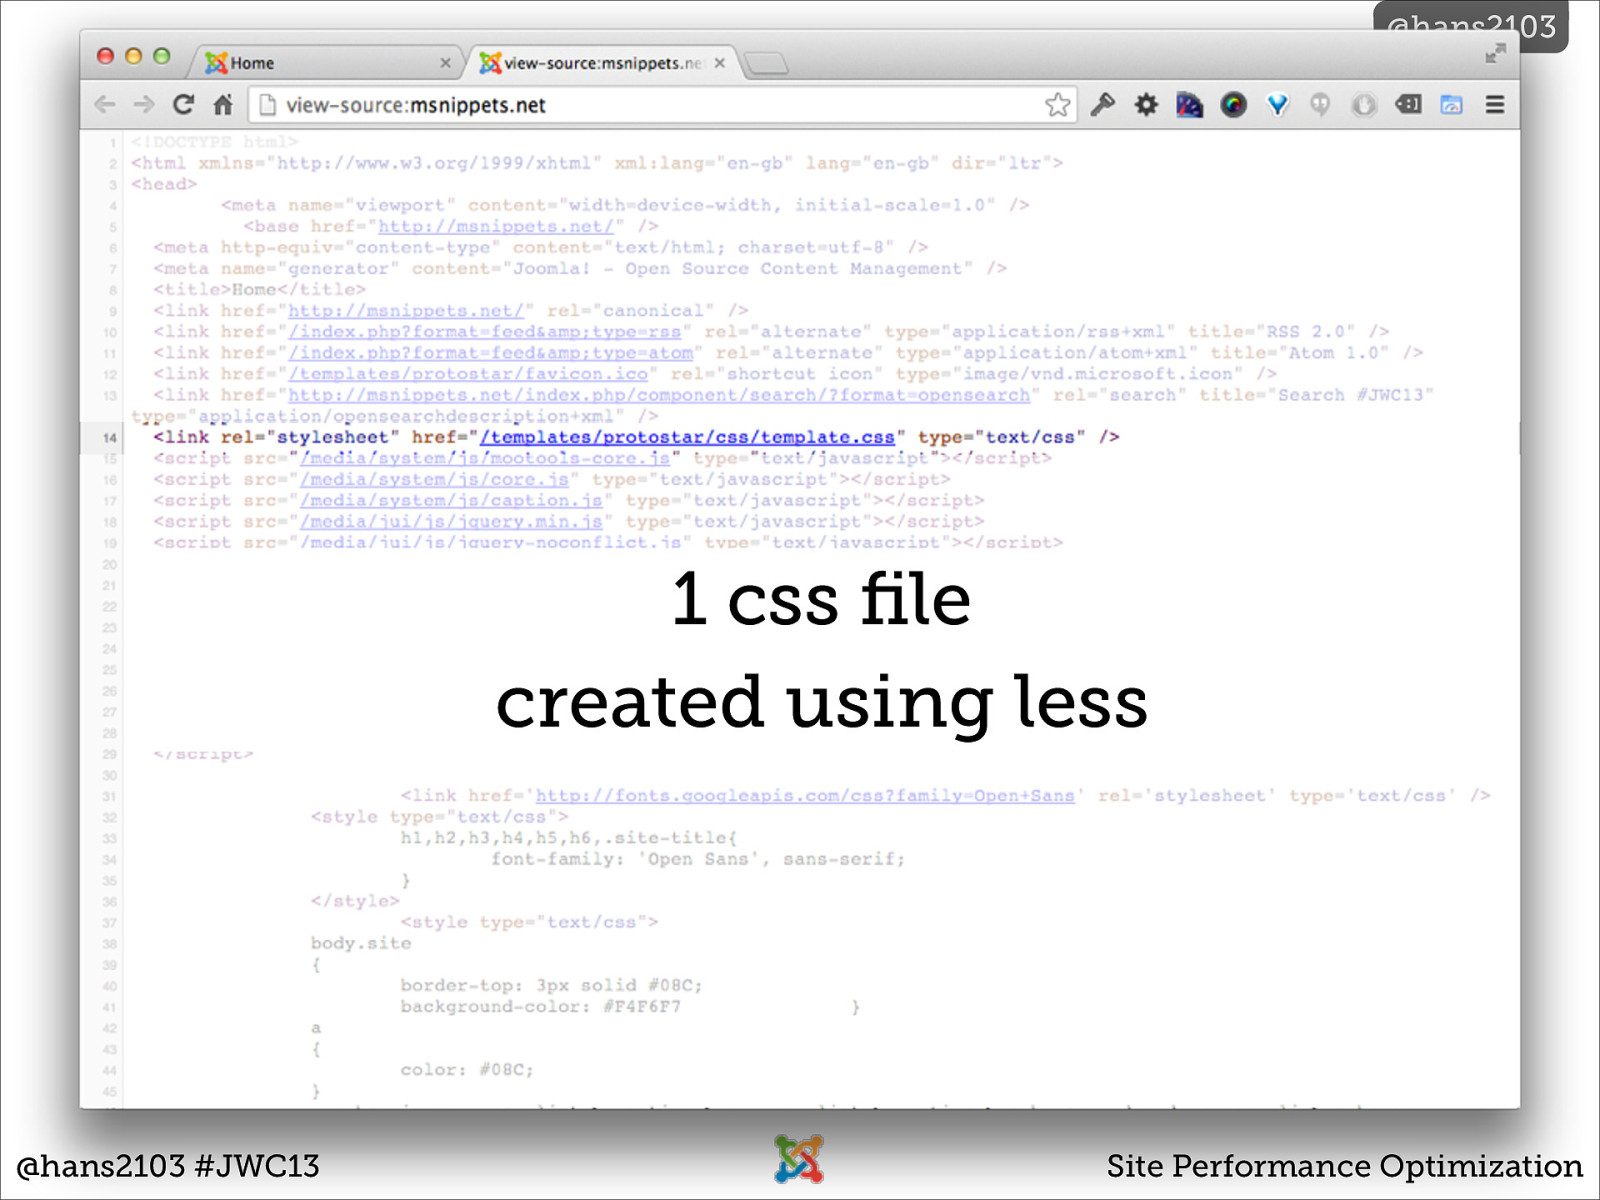The height and width of the screenshot is (1200, 1600).
Task: Click the '<title>Home</title>' source line
Action: (x=259, y=290)
